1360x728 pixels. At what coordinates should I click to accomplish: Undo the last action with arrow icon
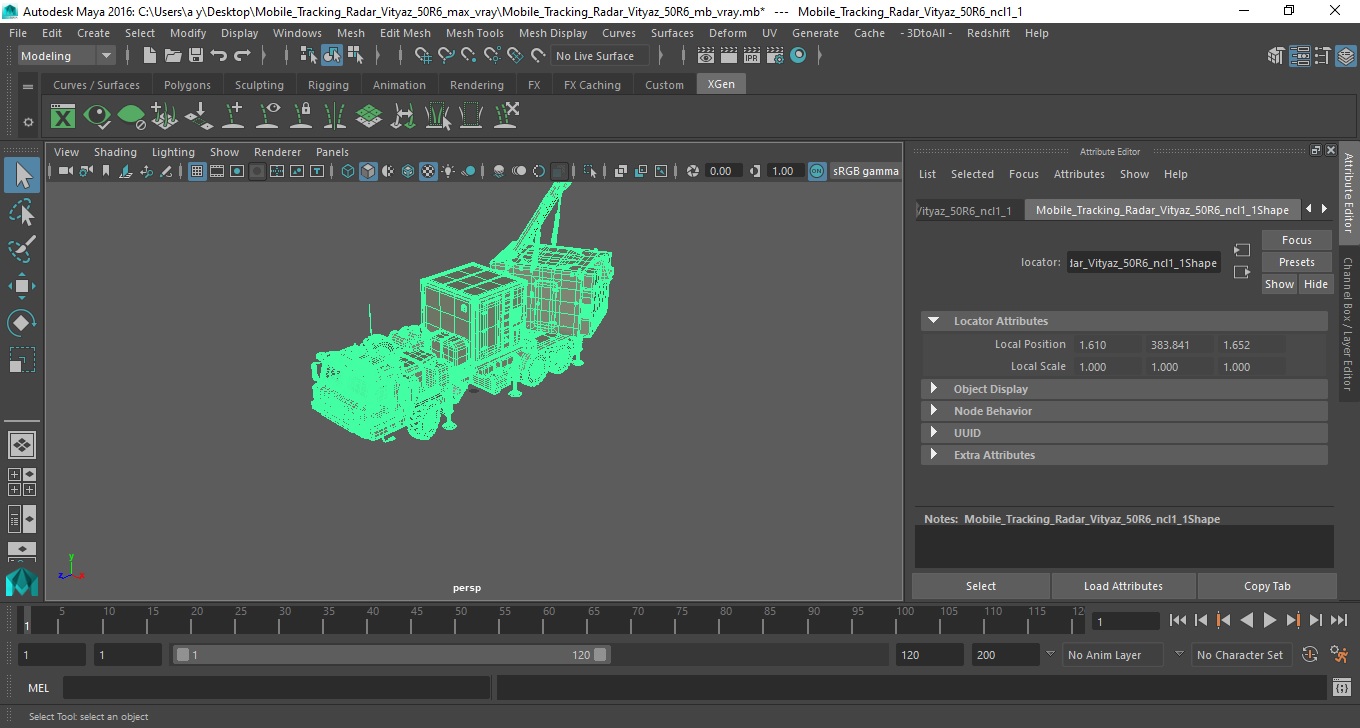tap(219, 56)
